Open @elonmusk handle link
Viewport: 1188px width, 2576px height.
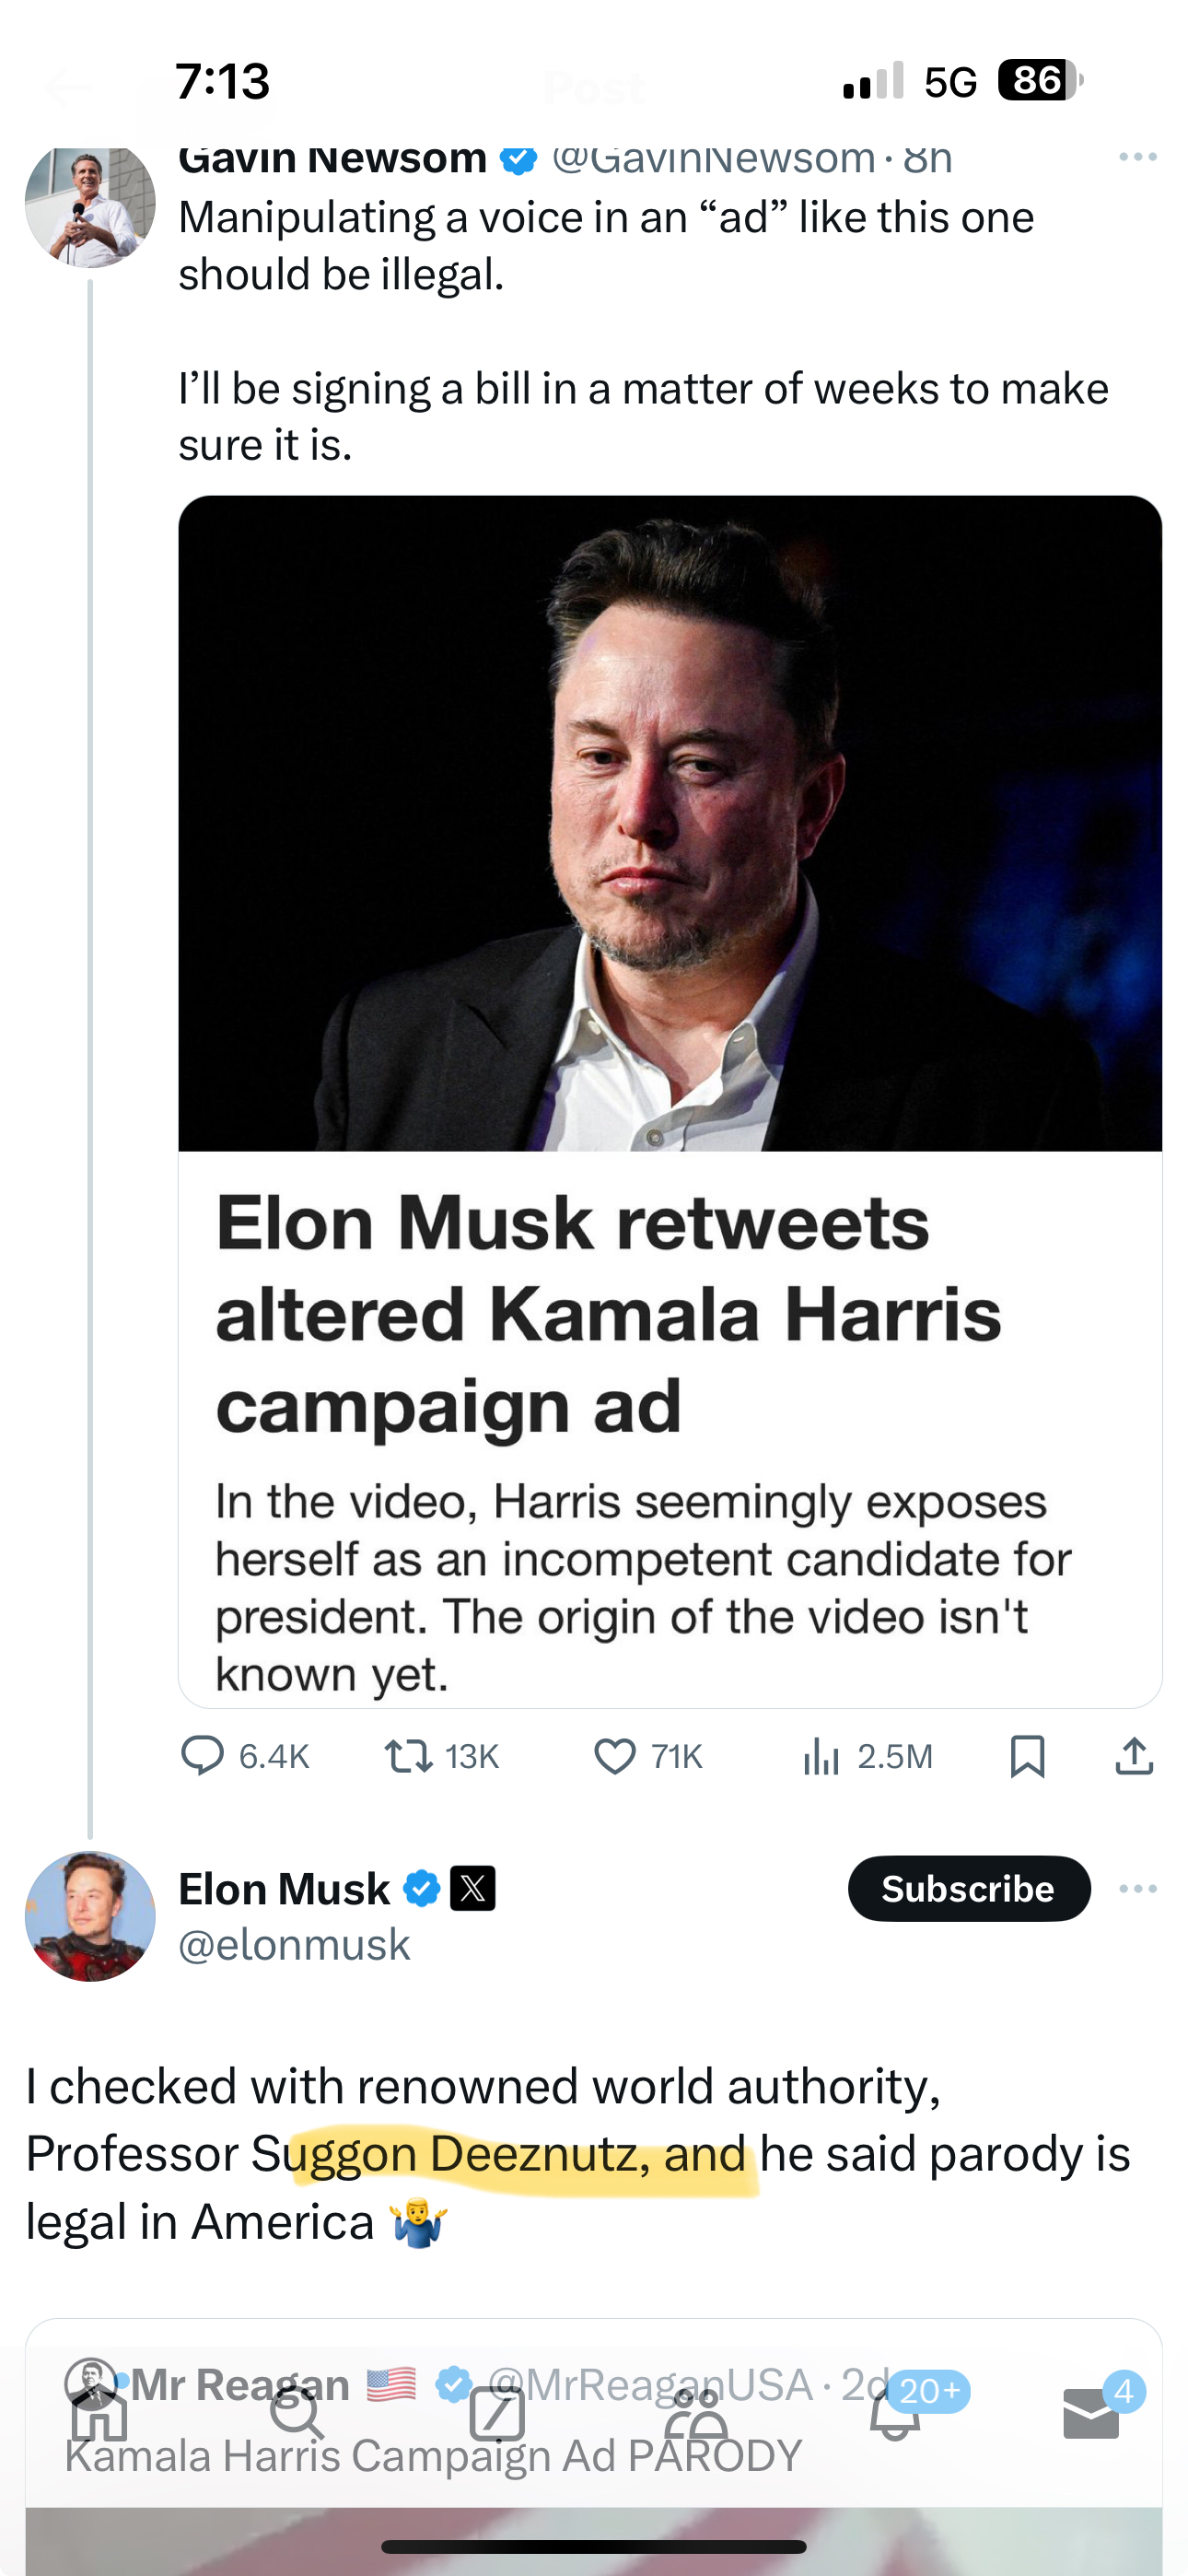[294, 1944]
